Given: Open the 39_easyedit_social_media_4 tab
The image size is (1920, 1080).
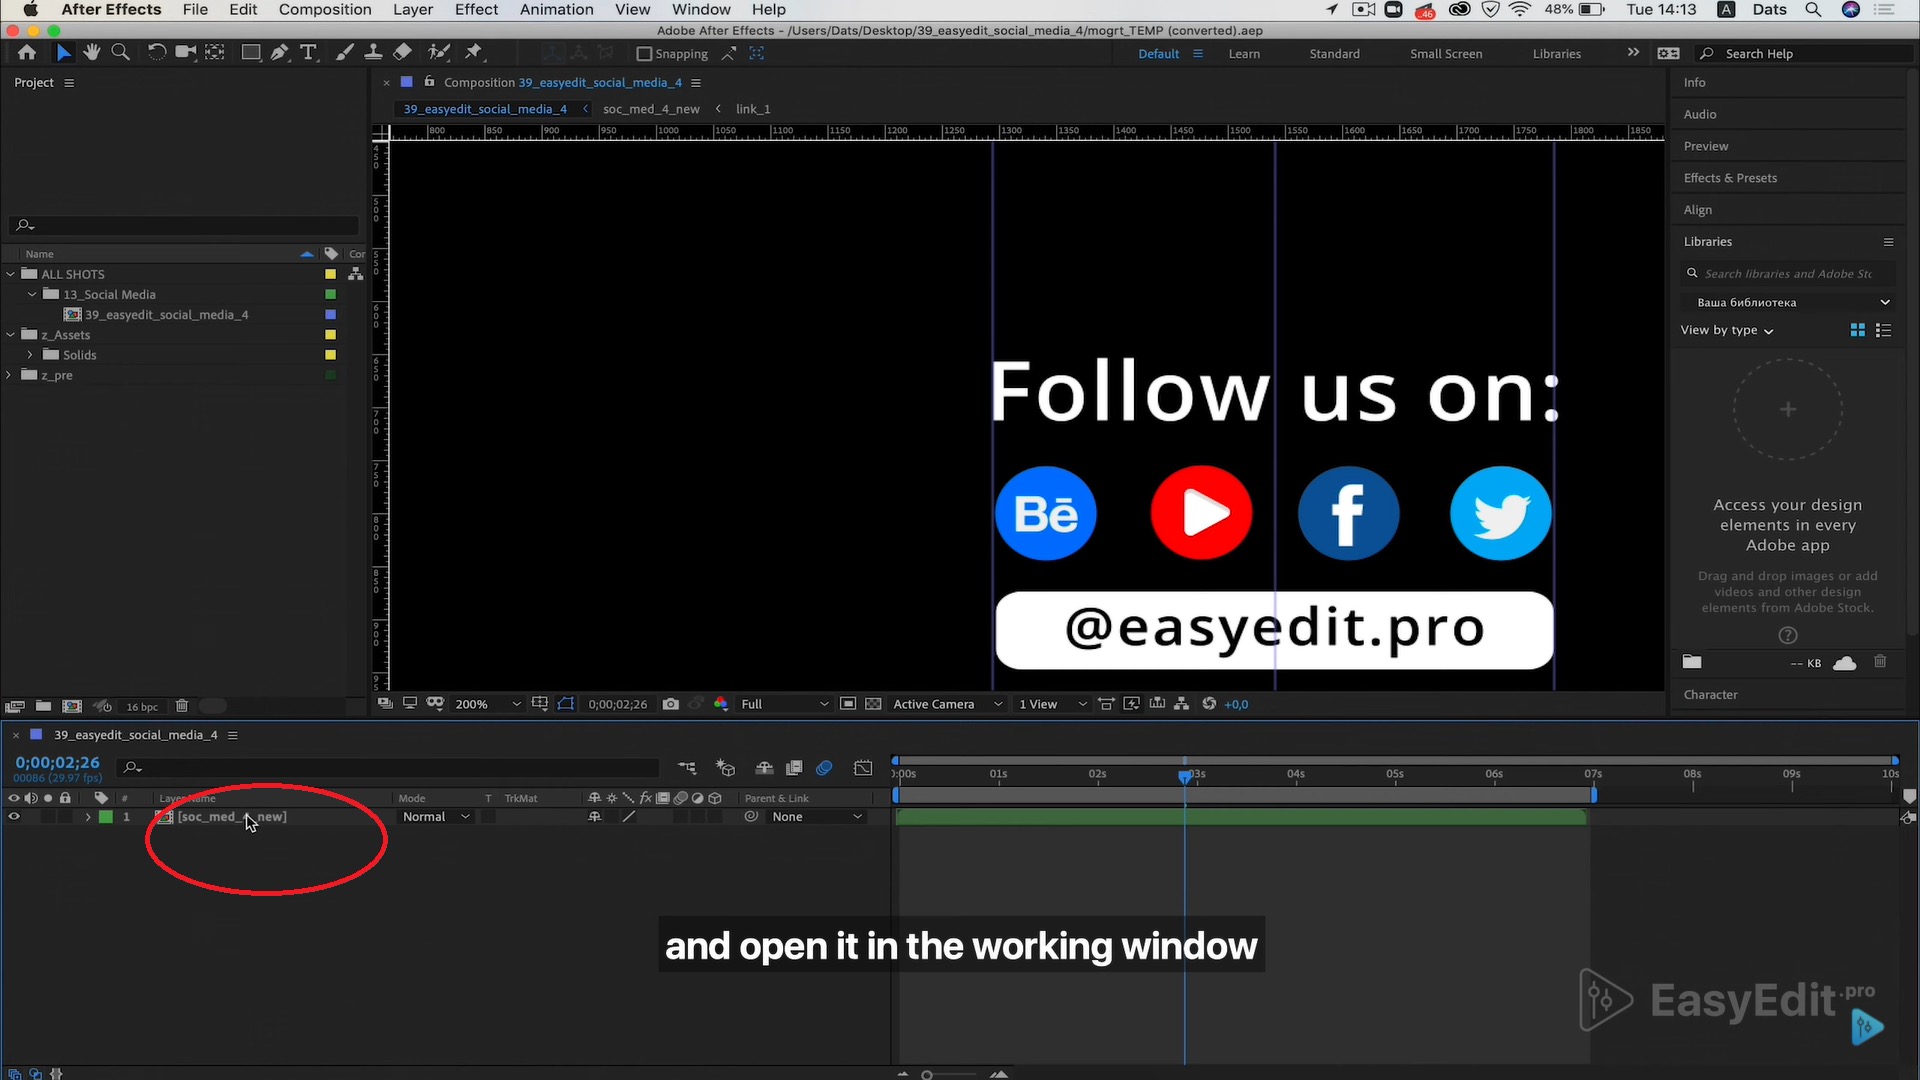Looking at the screenshot, I should (x=485, y=108).
